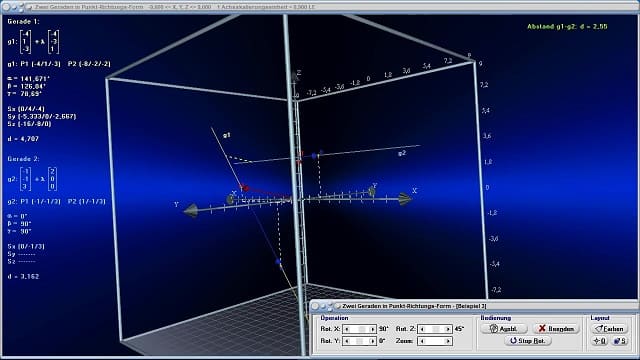The height and width of the screenshot is (360, 640).
Task: Decrease Rot. Z with its left arrow
Action: [422, 329]
